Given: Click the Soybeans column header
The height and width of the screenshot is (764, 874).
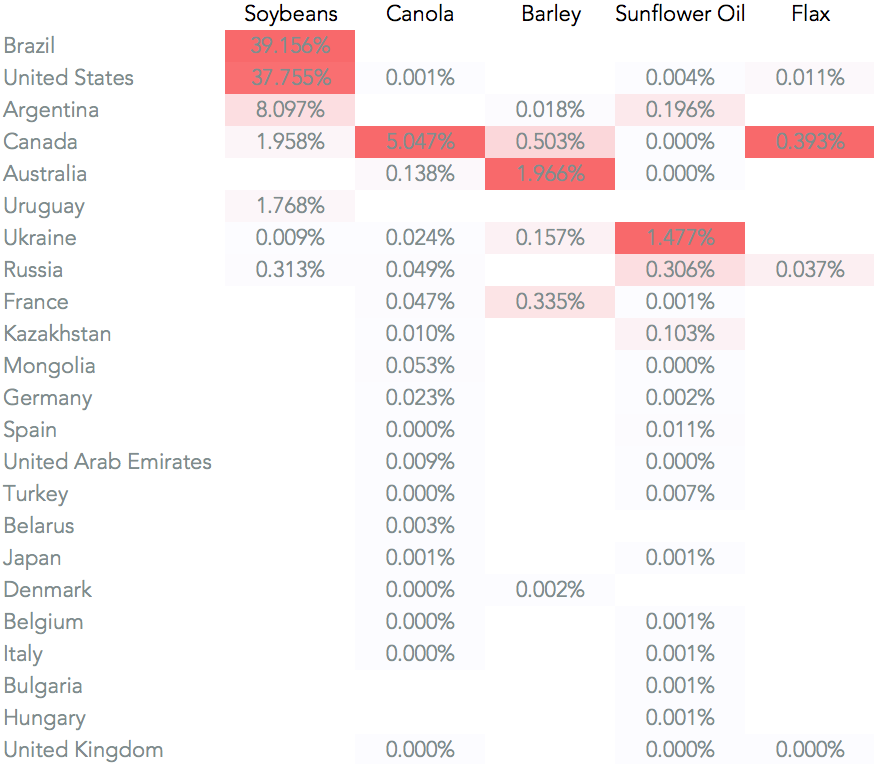Looking at the screenshot, I should 291,14.
